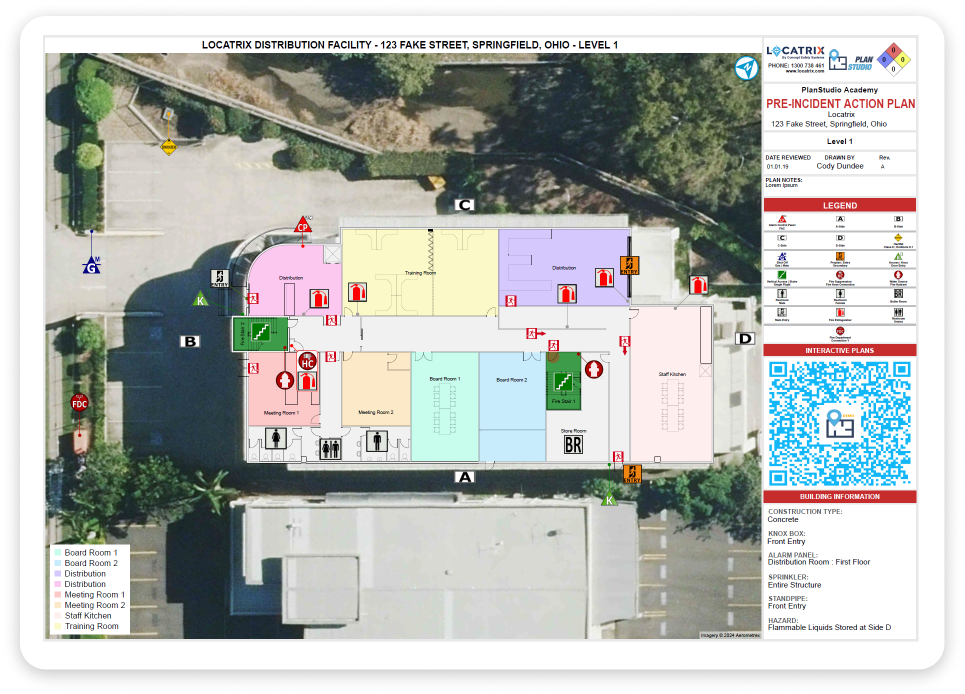
Task: Select the Command Post (CP) triangle marker
Action: (x=301, y=227)
